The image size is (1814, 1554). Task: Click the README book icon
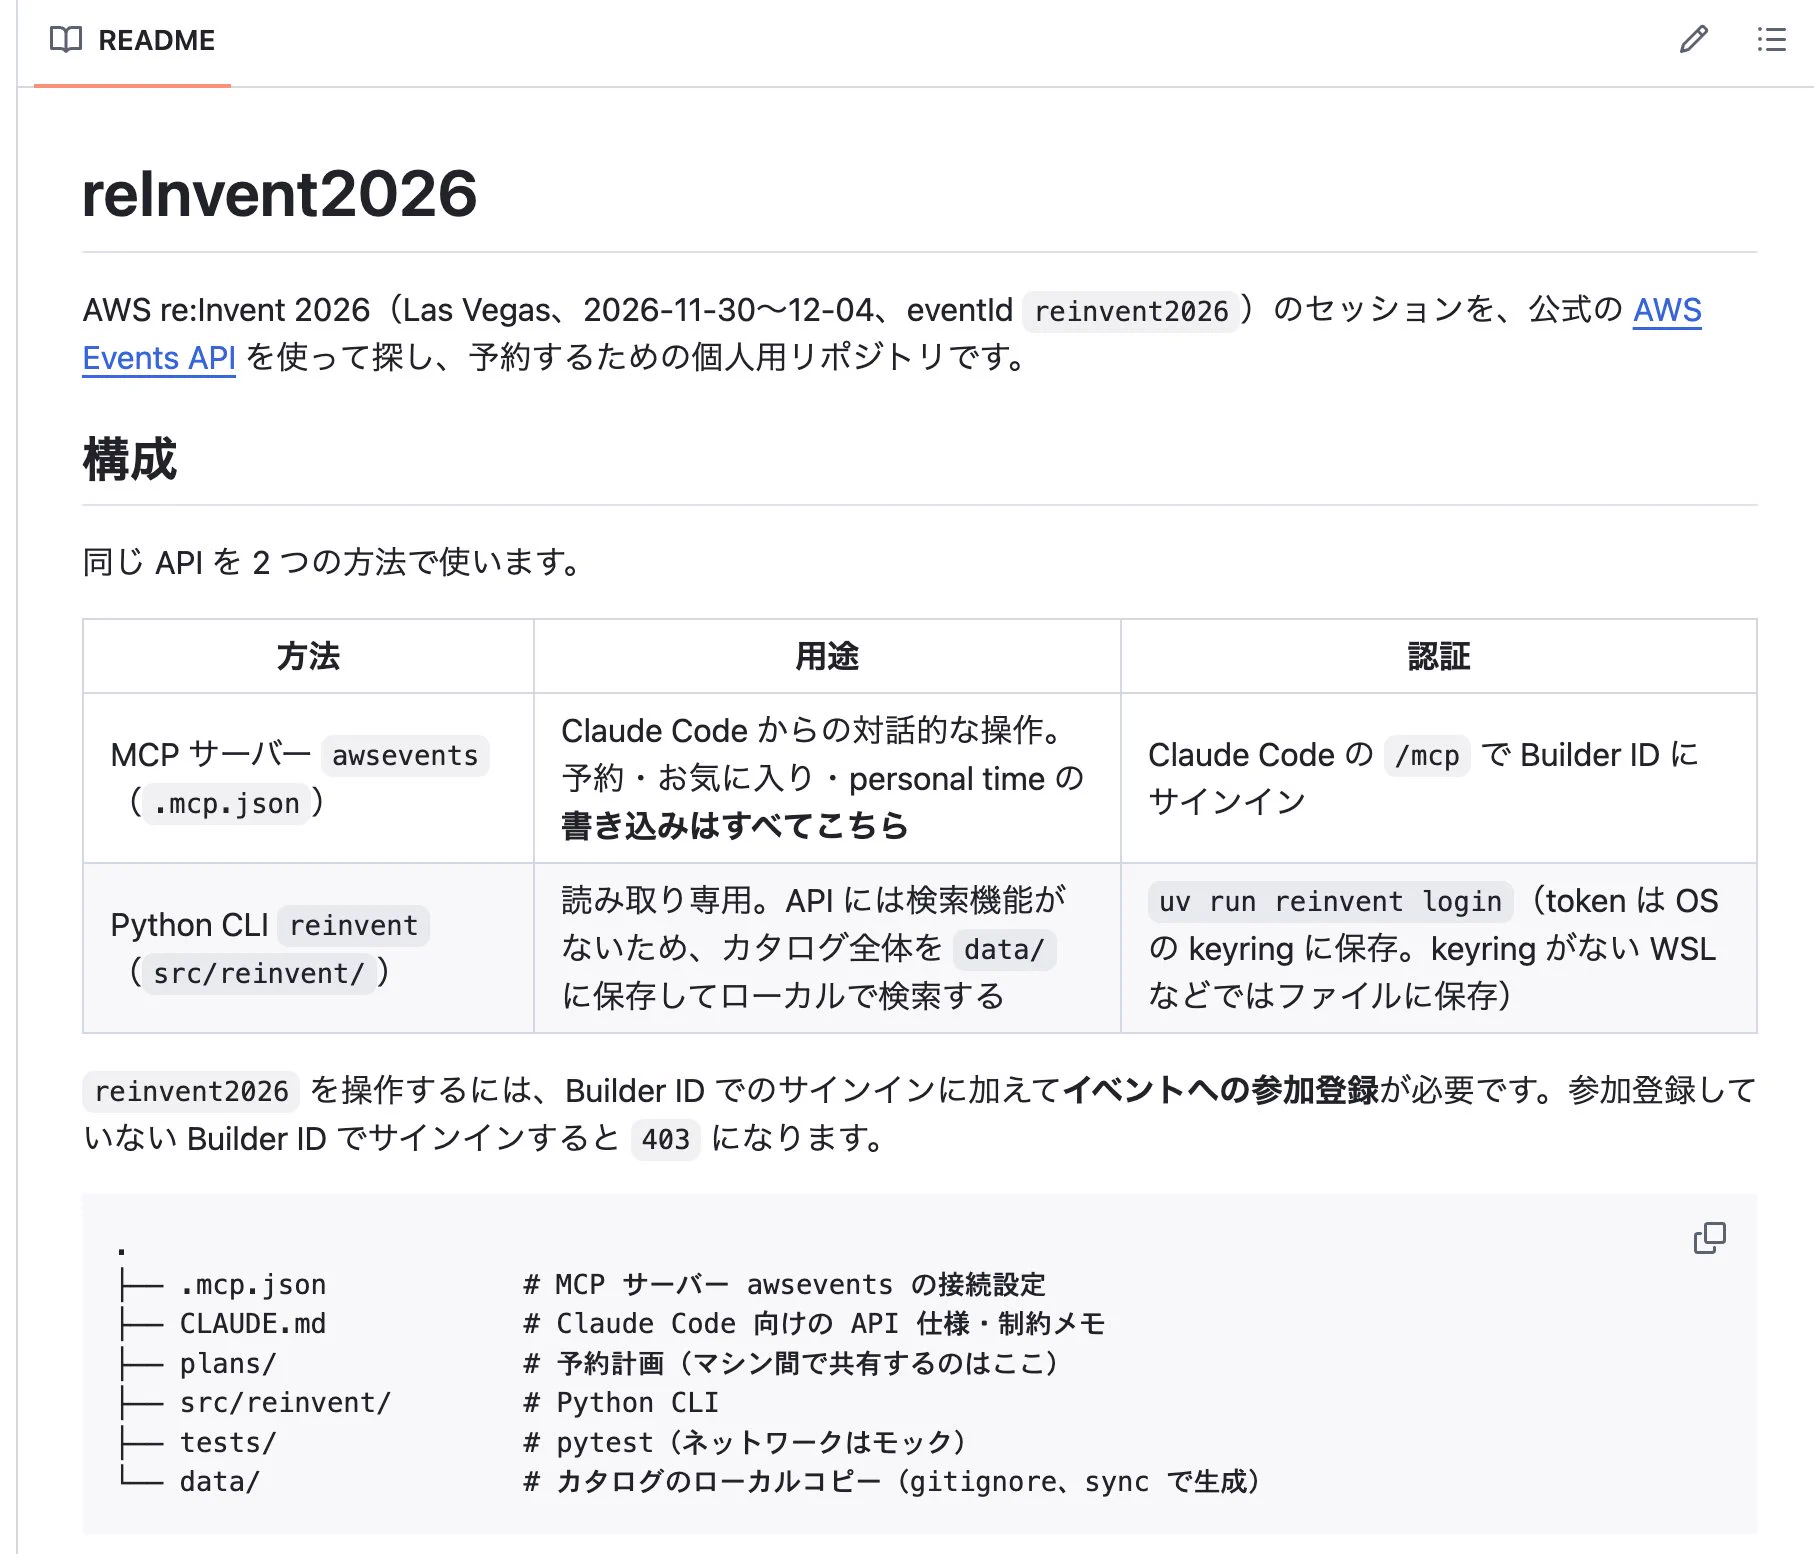coord(66,40)
